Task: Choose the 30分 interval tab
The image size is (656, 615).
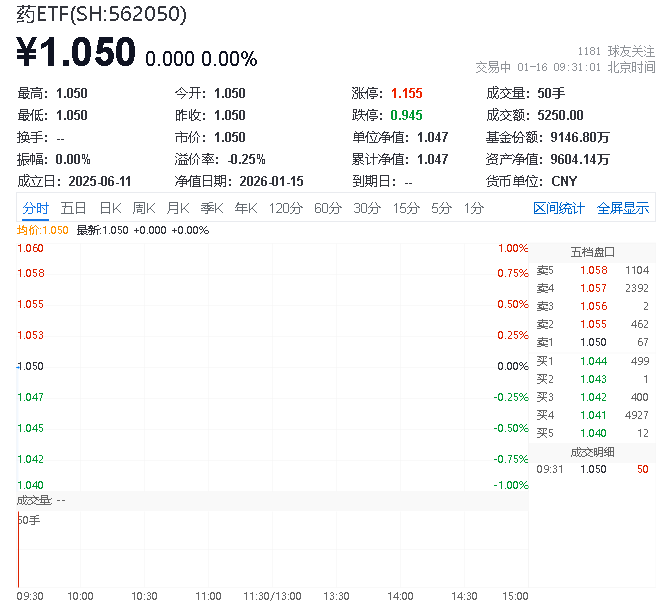Action: (367, 208)
